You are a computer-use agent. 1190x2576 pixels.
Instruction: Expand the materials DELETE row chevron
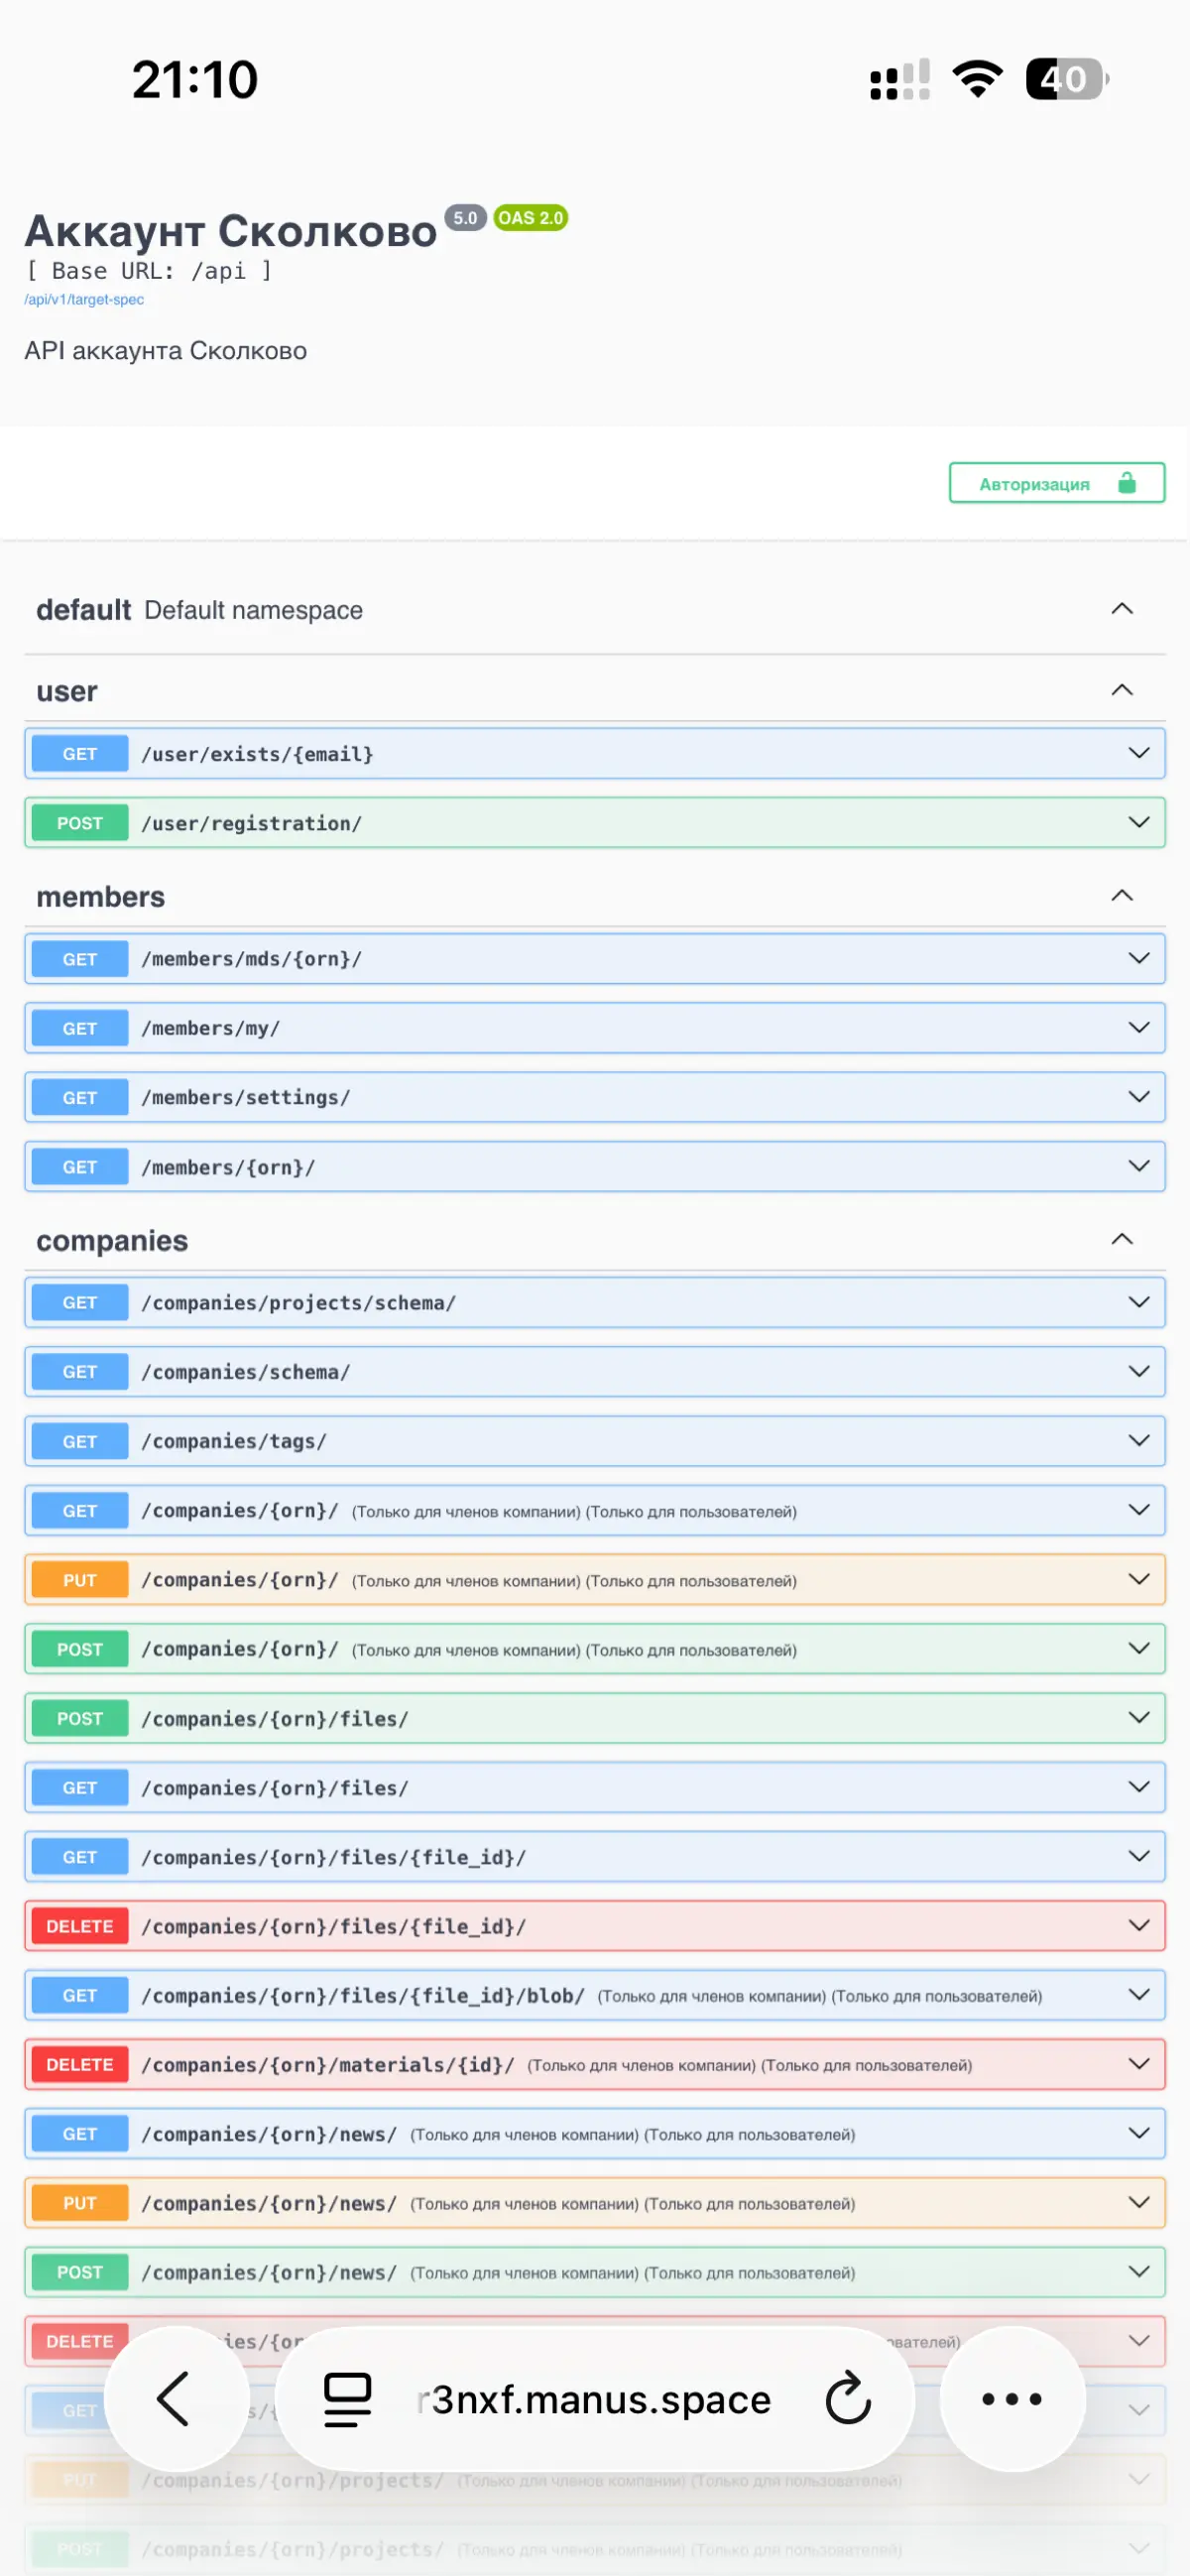[1139, 2063]
